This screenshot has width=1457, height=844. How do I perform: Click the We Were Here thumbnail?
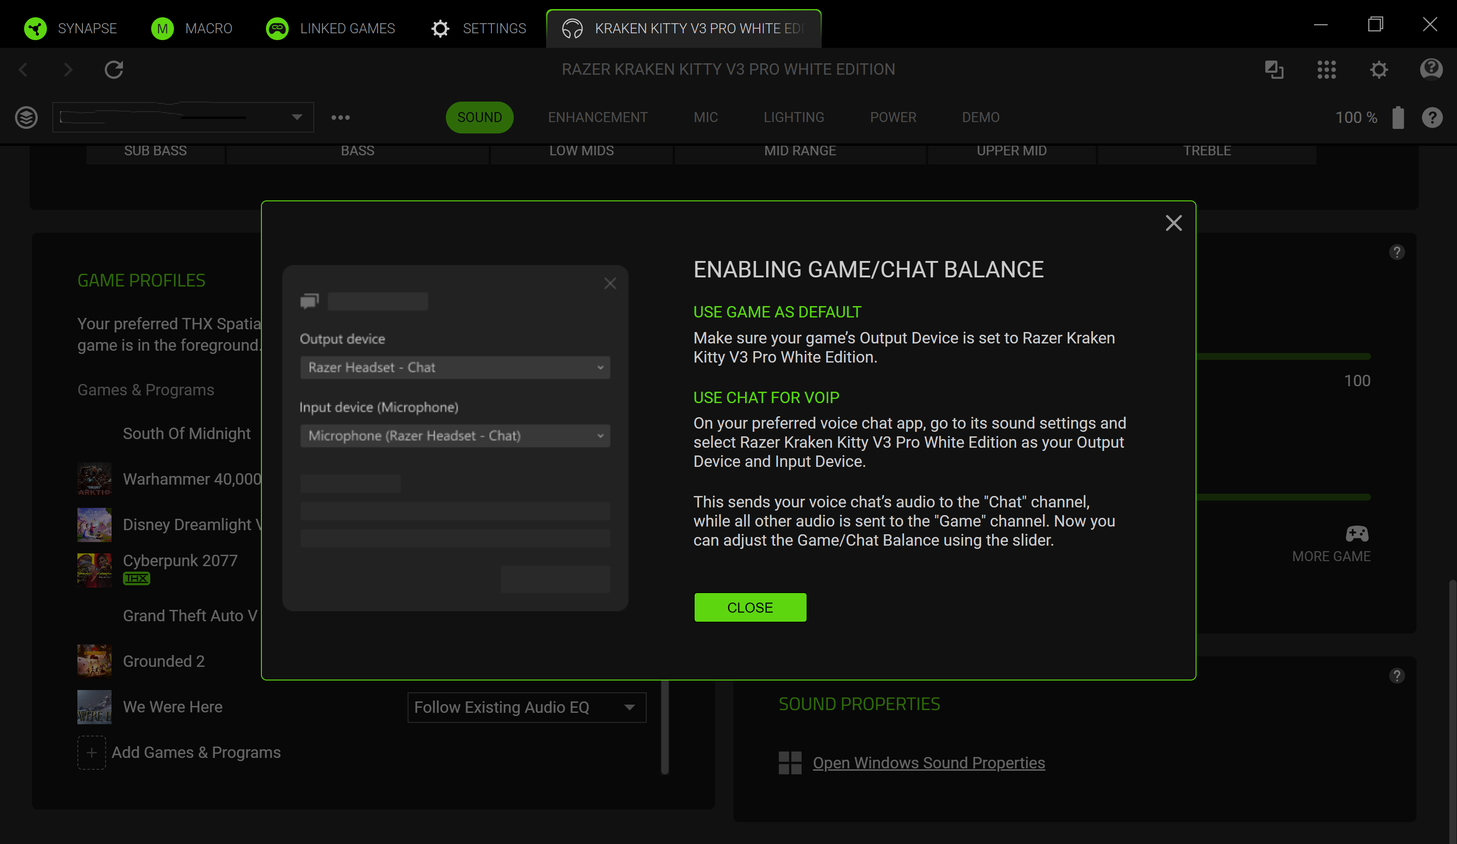(94, 707)
